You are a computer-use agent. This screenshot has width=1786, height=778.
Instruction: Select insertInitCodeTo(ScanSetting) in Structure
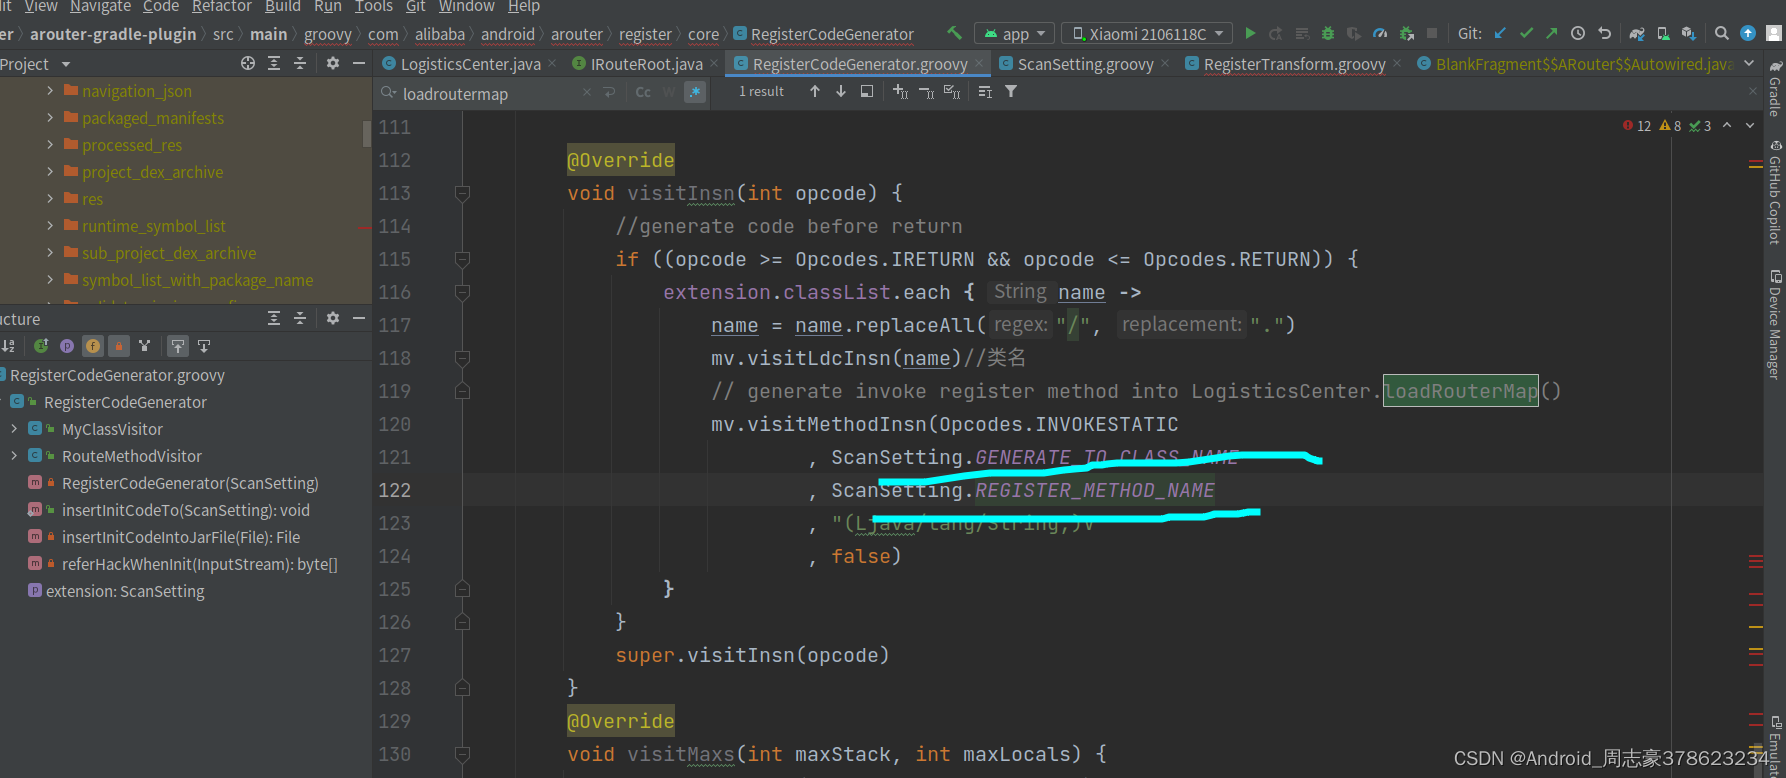[186, 510]
